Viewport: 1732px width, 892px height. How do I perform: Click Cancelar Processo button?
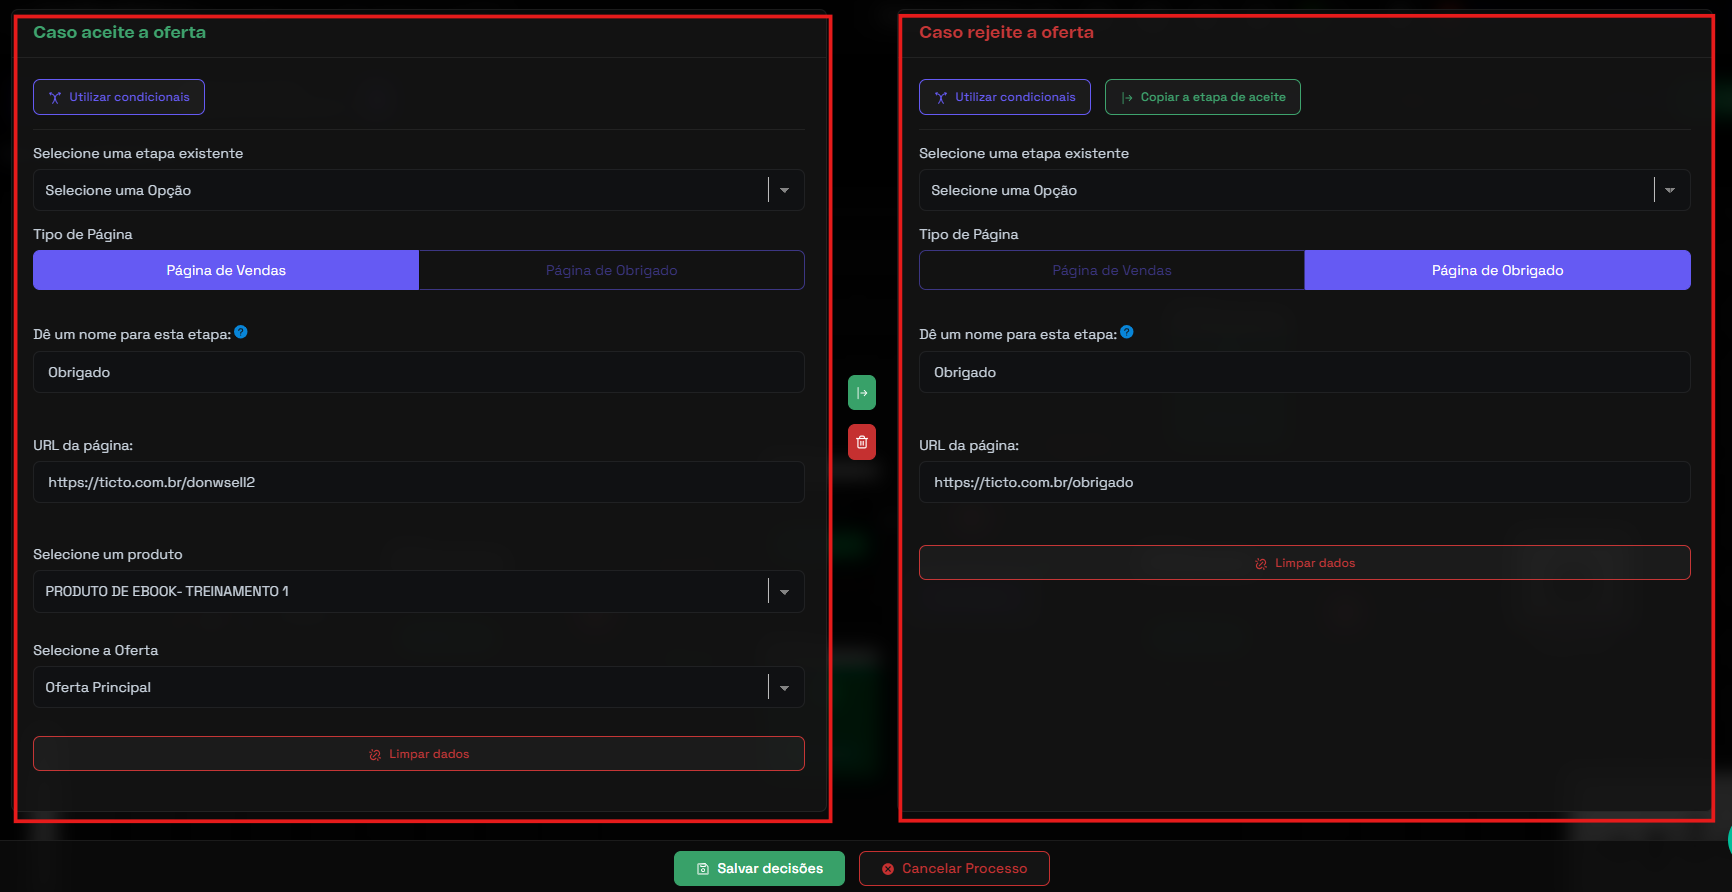[x=954, y=868]
